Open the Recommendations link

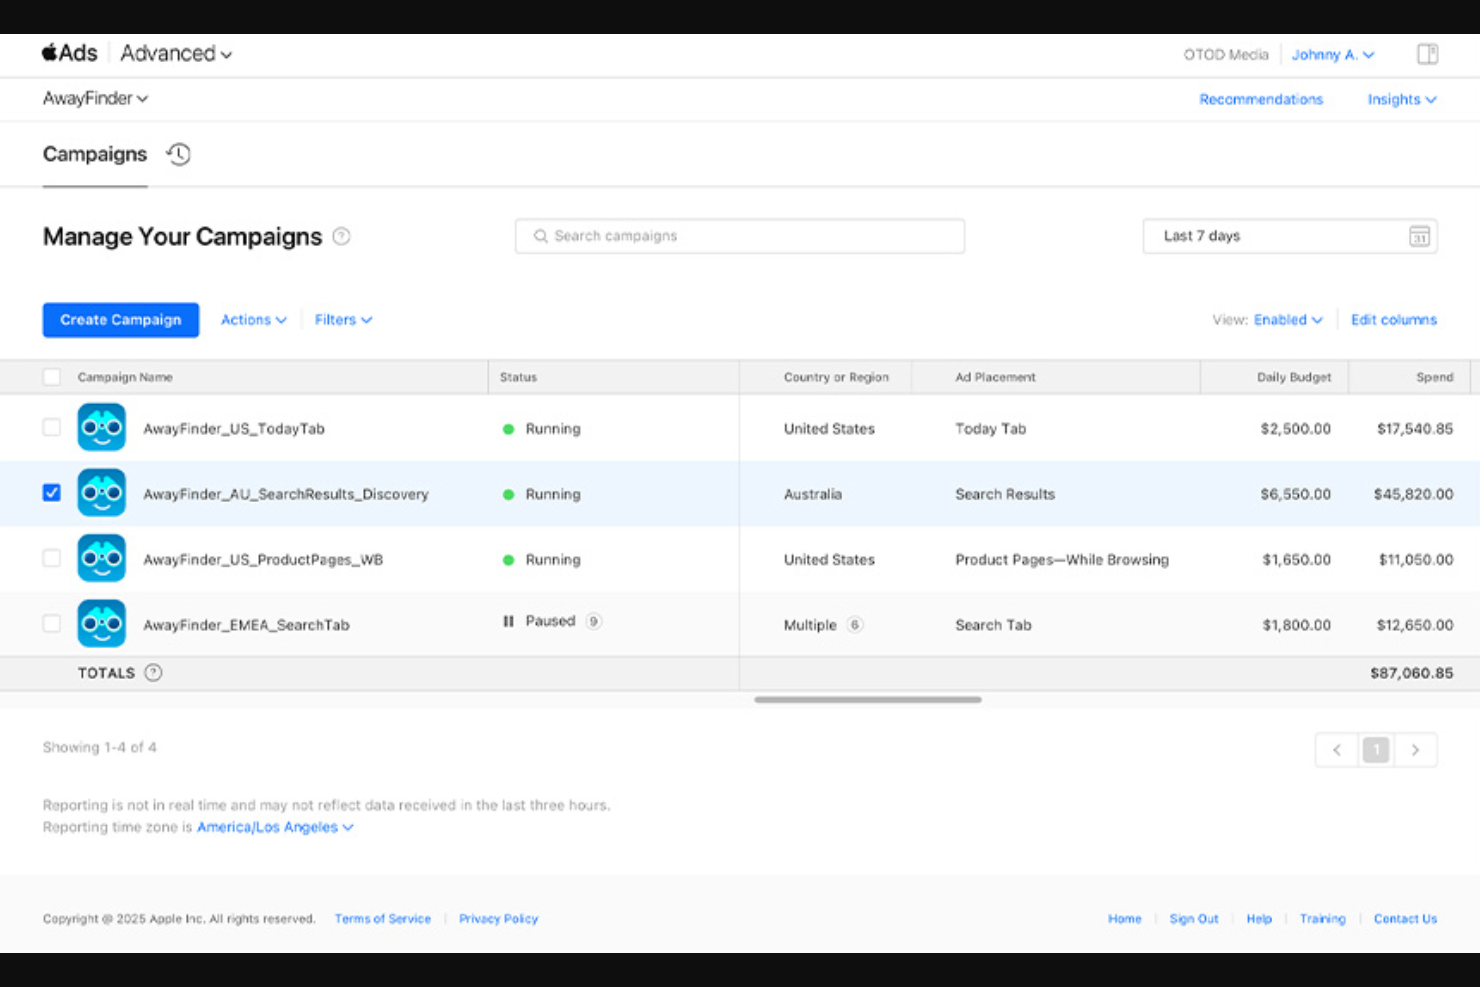click(1261, 99)
